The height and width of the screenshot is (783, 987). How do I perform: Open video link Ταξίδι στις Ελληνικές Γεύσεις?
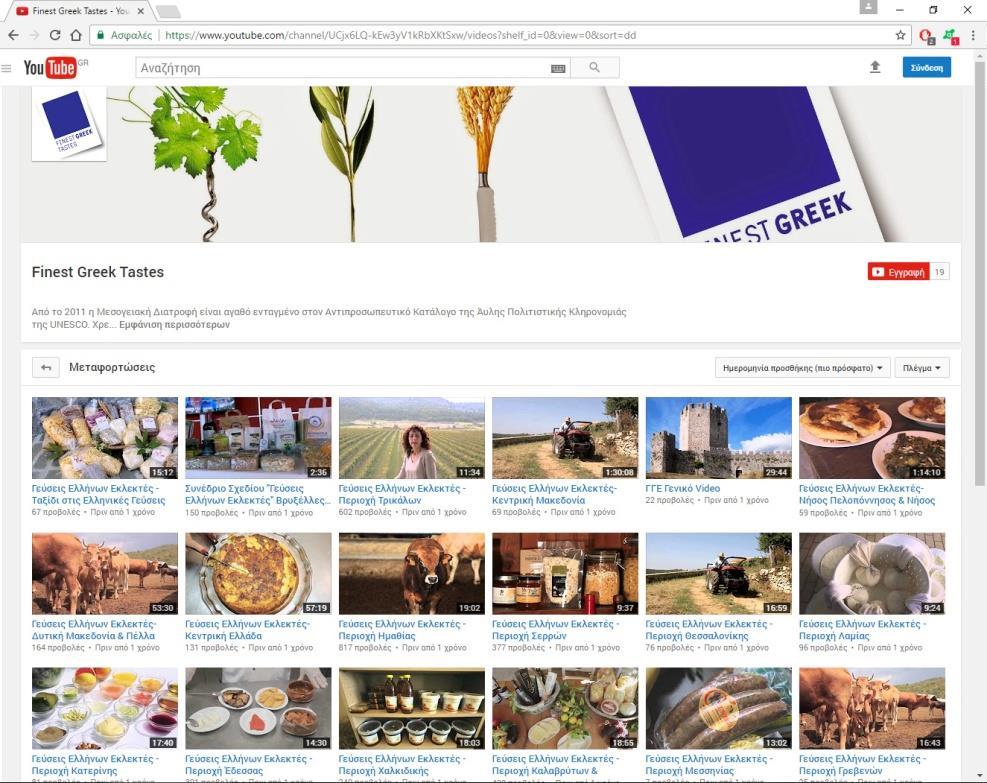coord(98,494)
